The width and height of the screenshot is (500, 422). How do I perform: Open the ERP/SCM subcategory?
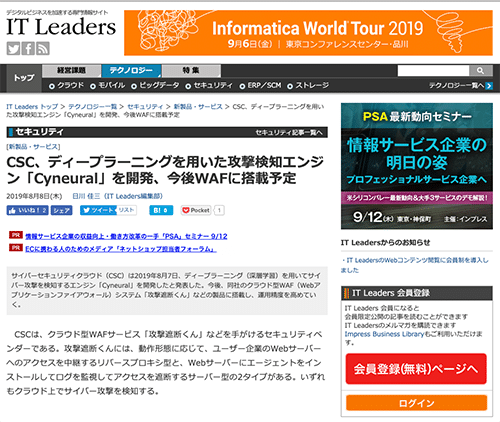click(x=261, y=86)
